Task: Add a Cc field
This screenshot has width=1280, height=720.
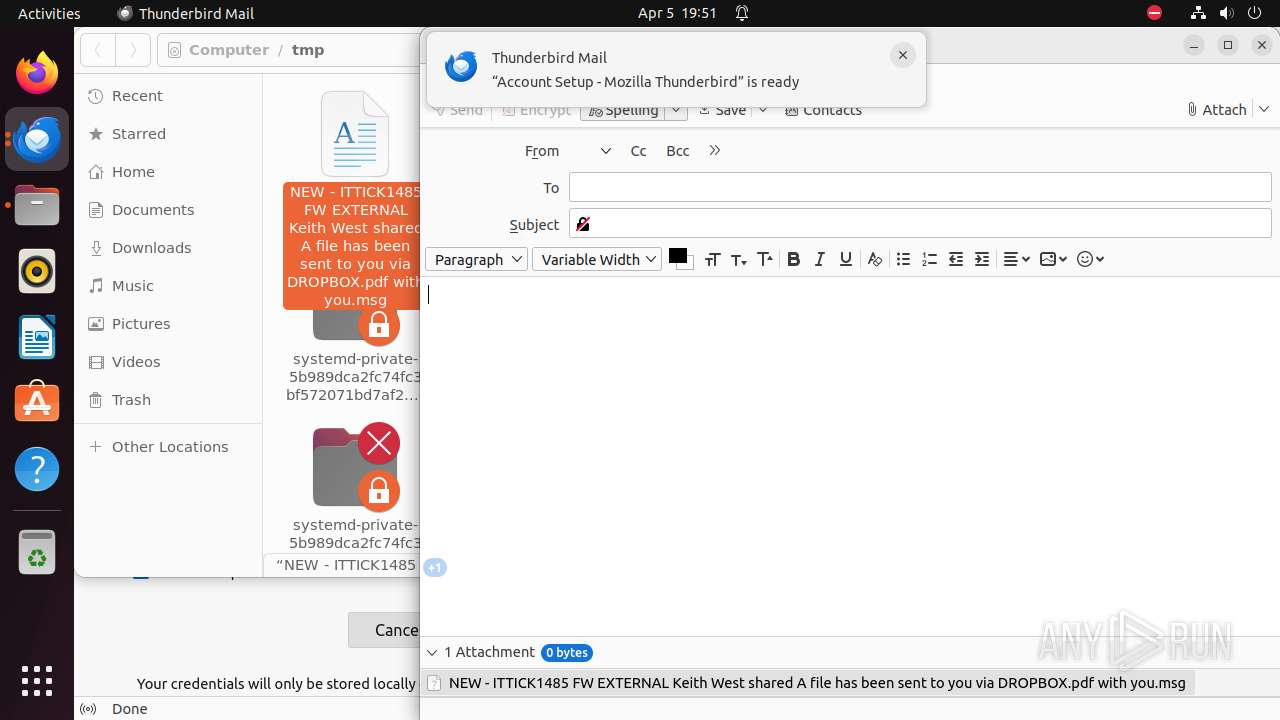Action: 638,151
